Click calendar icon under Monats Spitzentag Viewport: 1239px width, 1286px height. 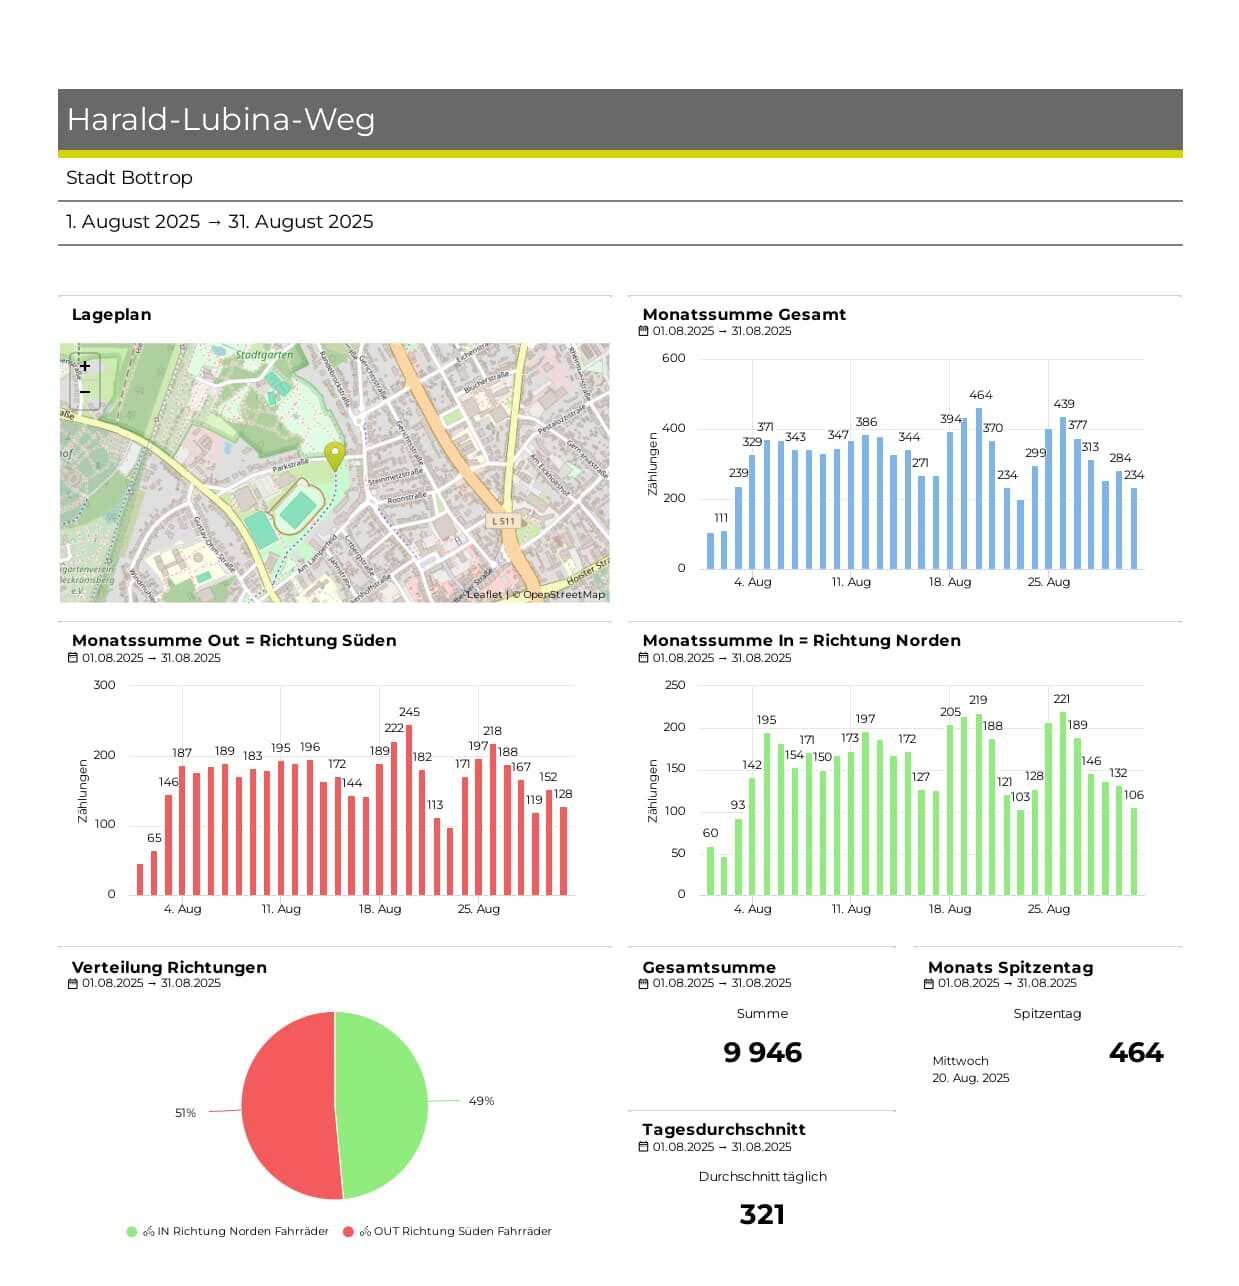pos(929,984)
